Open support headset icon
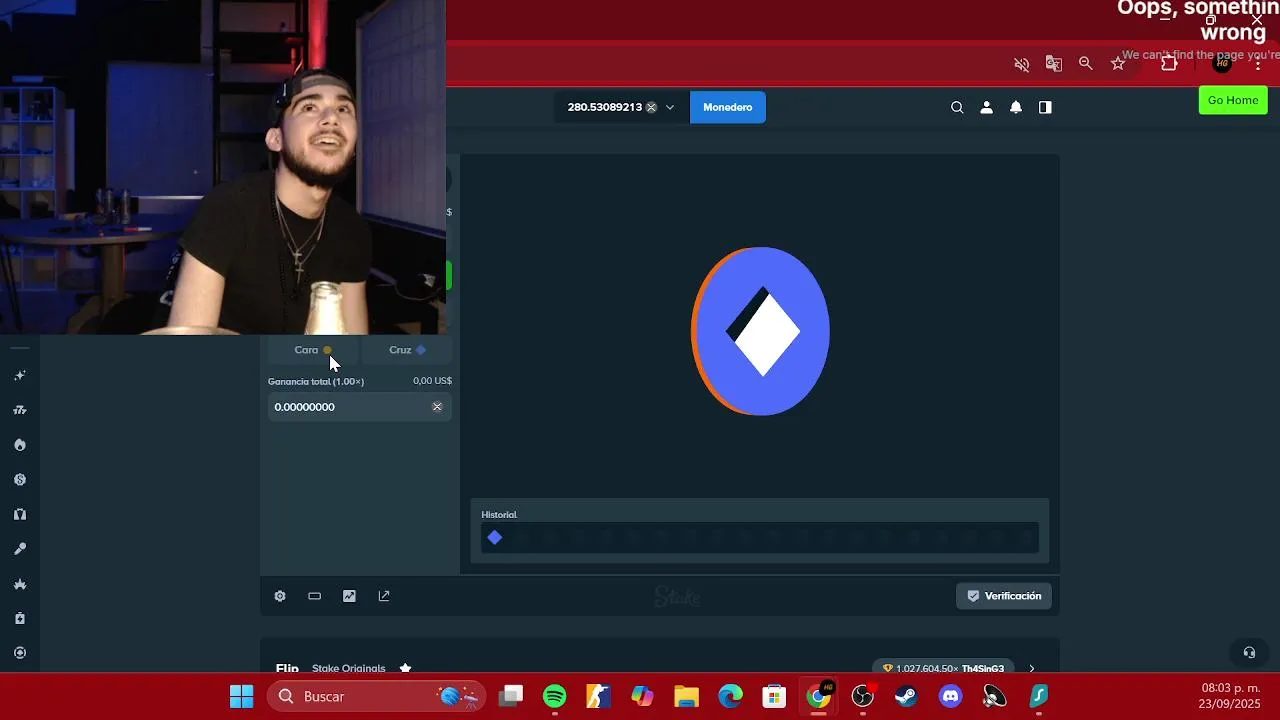1280x720 pixels. (1249, 652)
